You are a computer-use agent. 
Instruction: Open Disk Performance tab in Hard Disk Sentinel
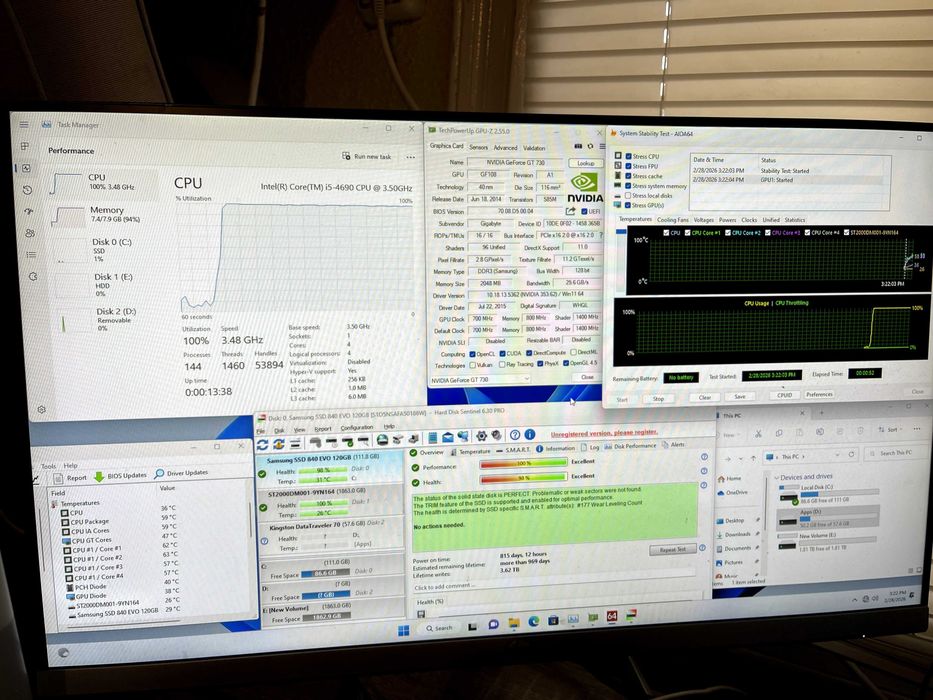(x=630, y=446)
